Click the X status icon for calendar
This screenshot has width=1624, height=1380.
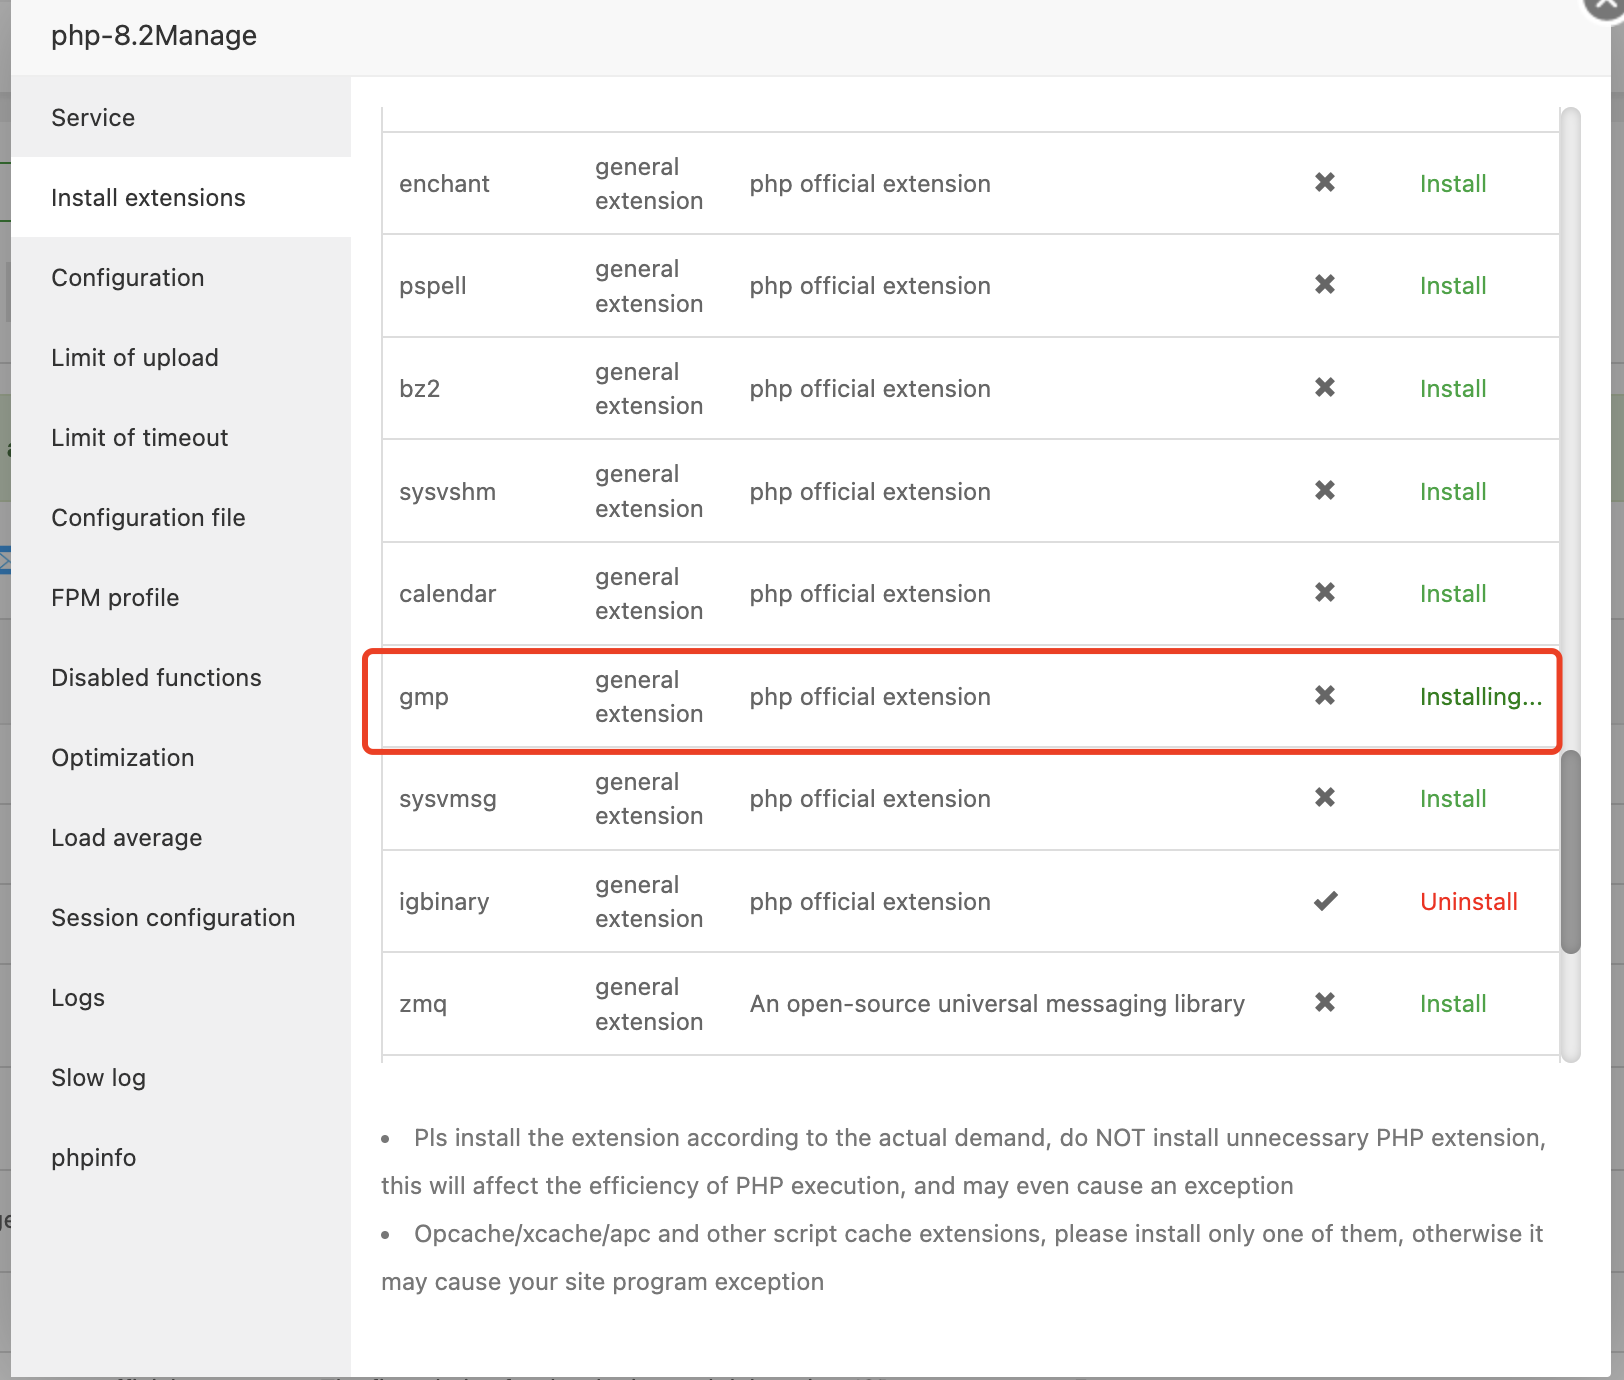click(x=1325, y=593)
